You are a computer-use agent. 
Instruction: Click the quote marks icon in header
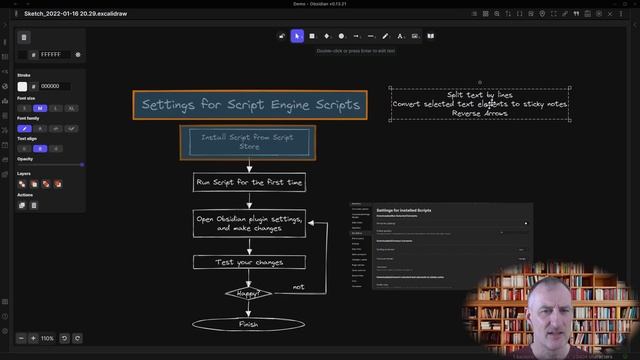click(x=576, y=13)
